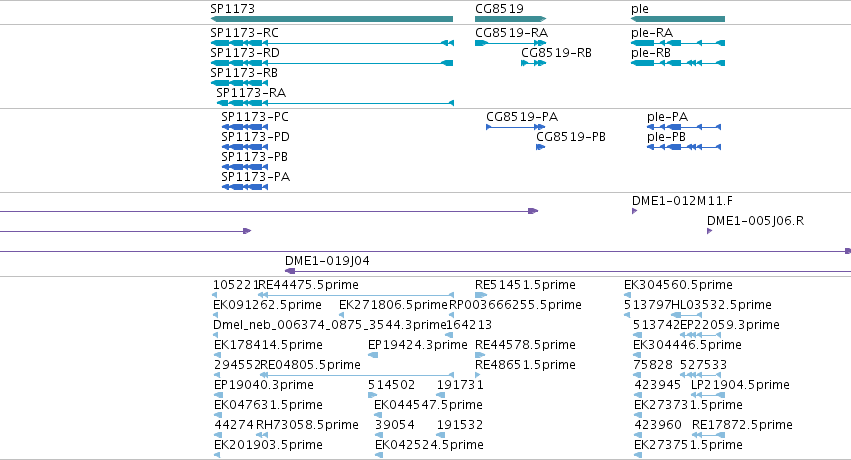Click the RE48651.5prime EST label
This screenshot has width=851, height=460.
[x=525, y=365]
